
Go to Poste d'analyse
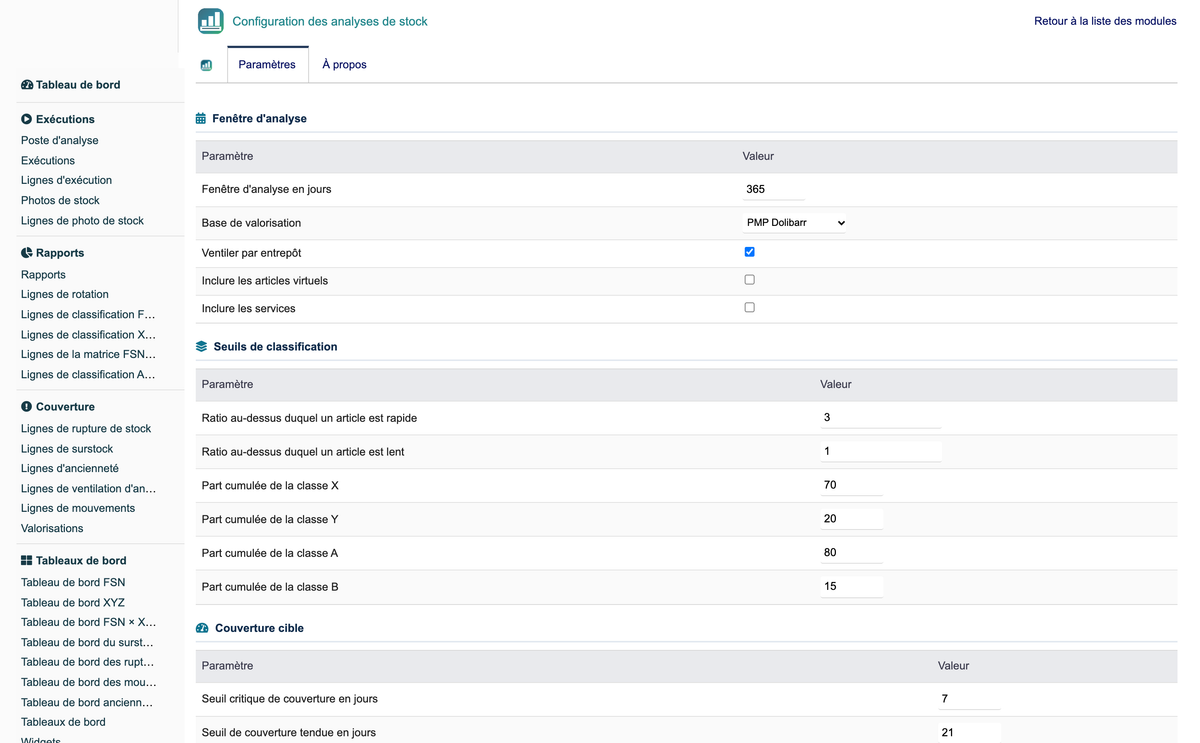pos(60,141)
